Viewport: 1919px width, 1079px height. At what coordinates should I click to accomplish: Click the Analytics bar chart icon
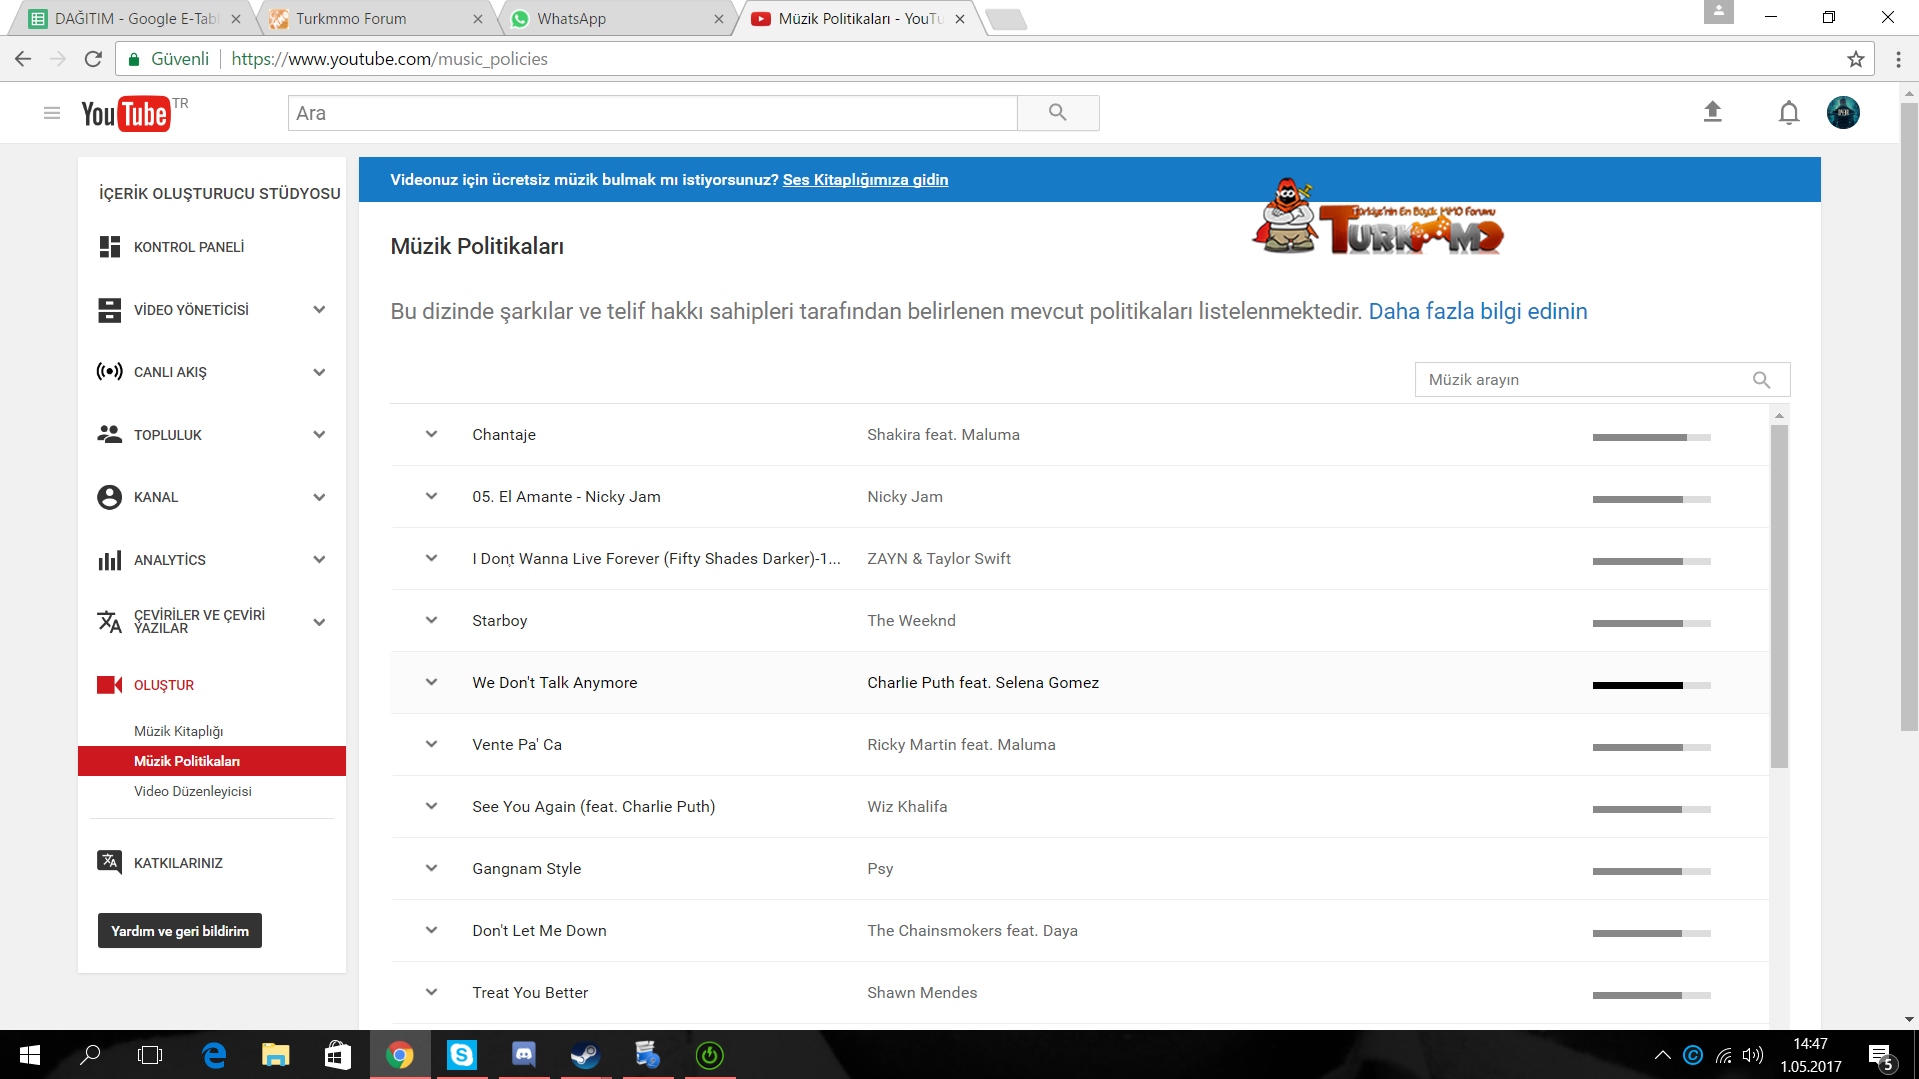coord(110,560)
